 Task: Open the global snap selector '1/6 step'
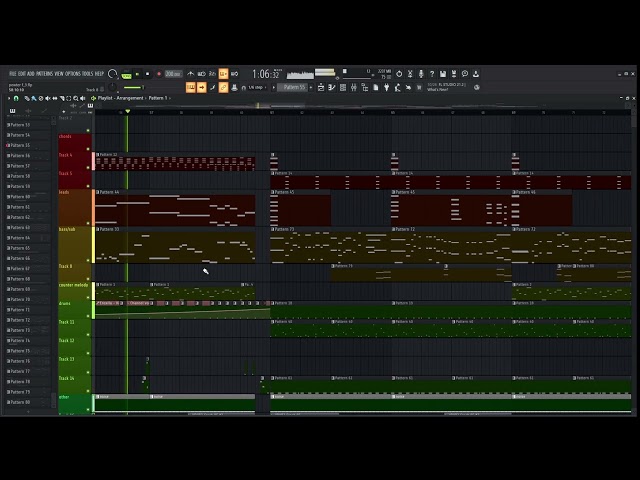pyautogui.click(x=255, y=87)
